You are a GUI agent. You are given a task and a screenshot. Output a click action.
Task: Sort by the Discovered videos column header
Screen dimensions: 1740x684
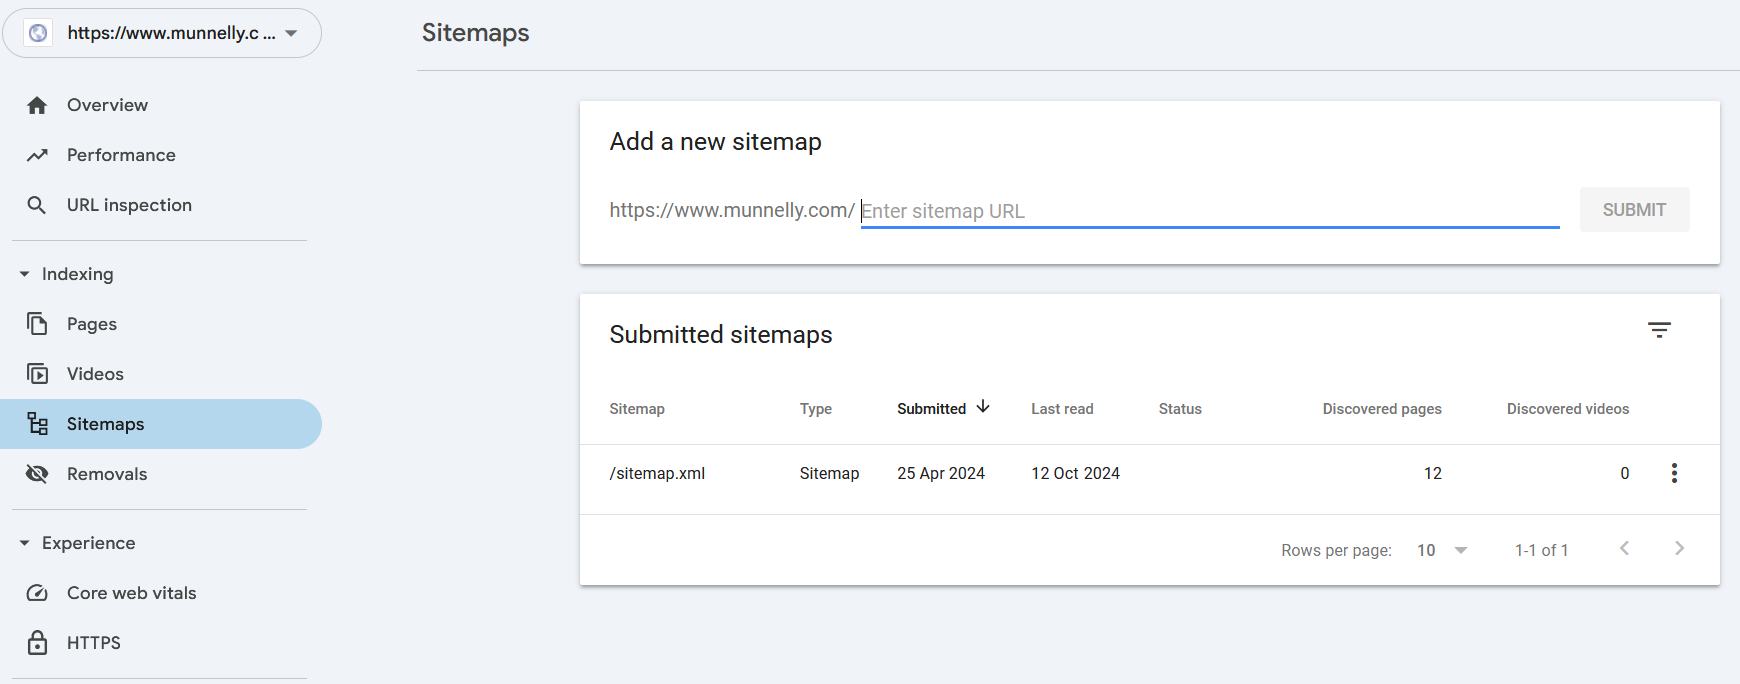(1568, 409)
